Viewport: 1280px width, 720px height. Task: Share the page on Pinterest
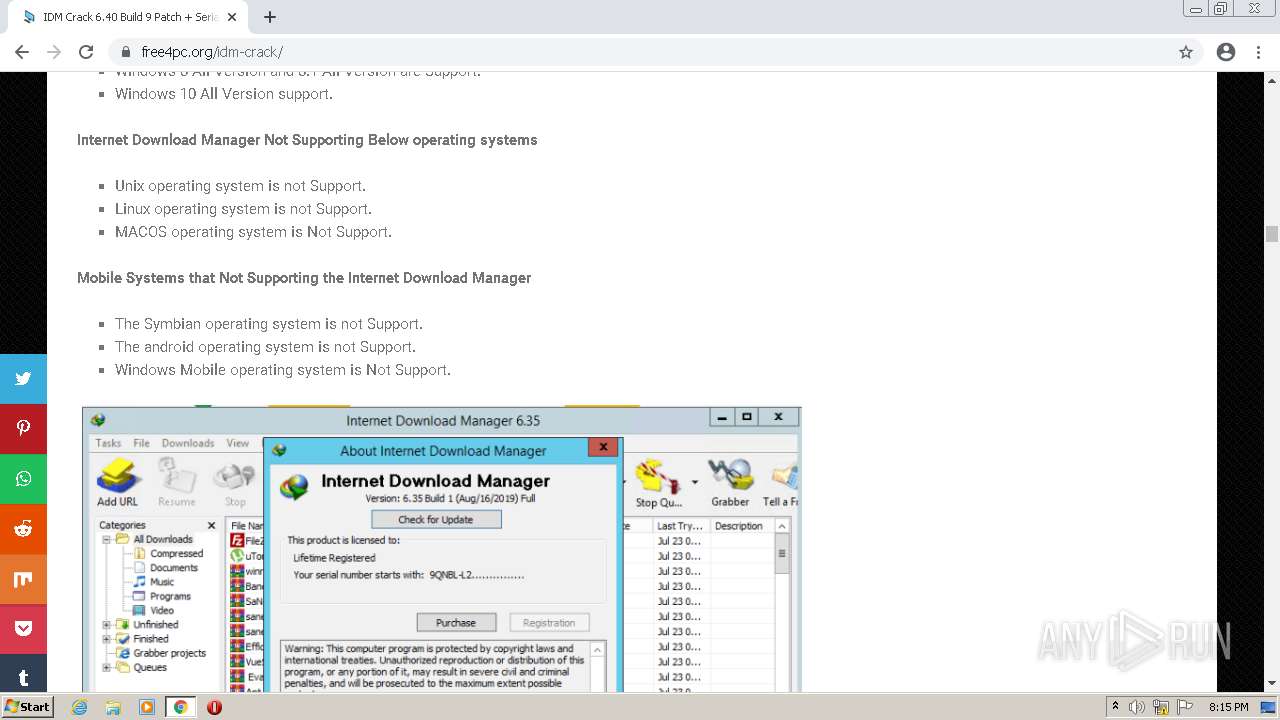point(23,429)
